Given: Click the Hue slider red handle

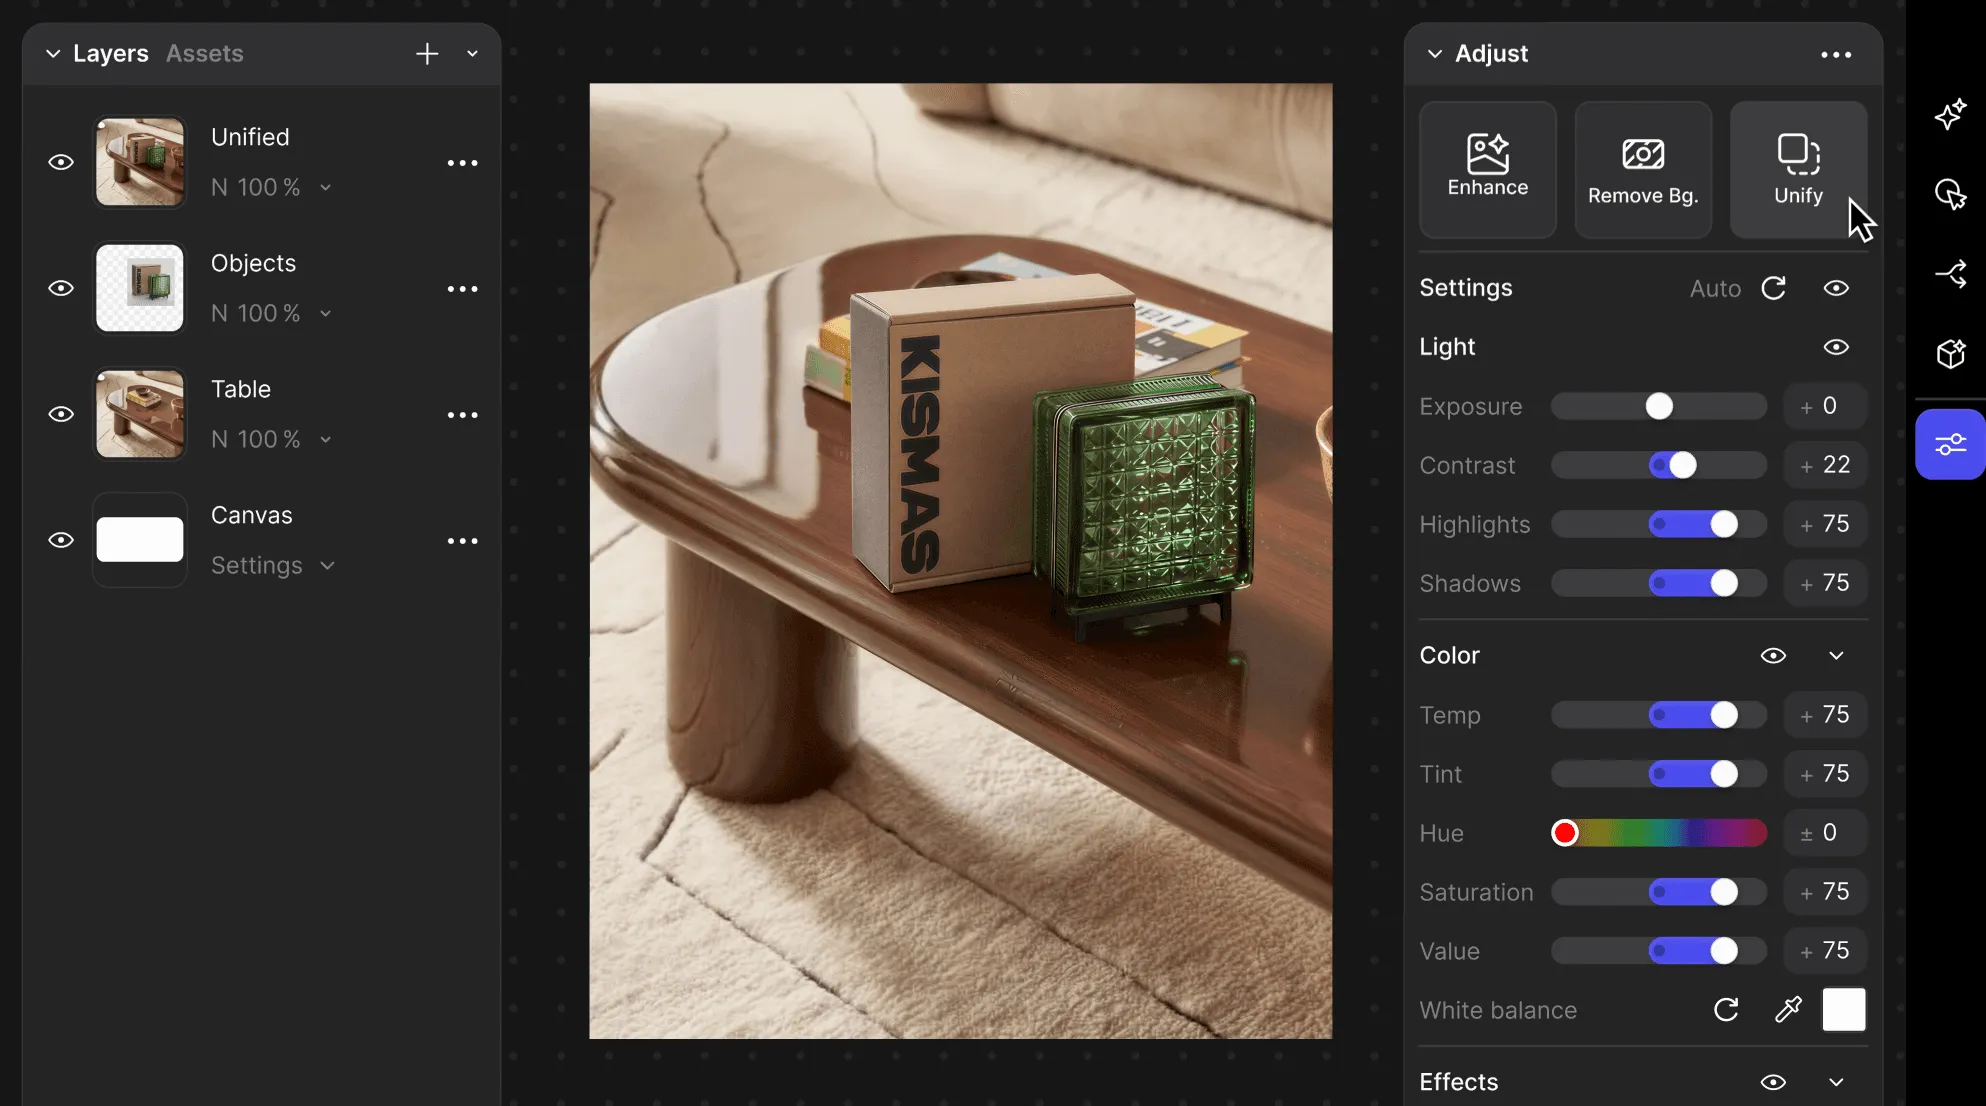Looking at the screenshot, I should (1565, 833).
